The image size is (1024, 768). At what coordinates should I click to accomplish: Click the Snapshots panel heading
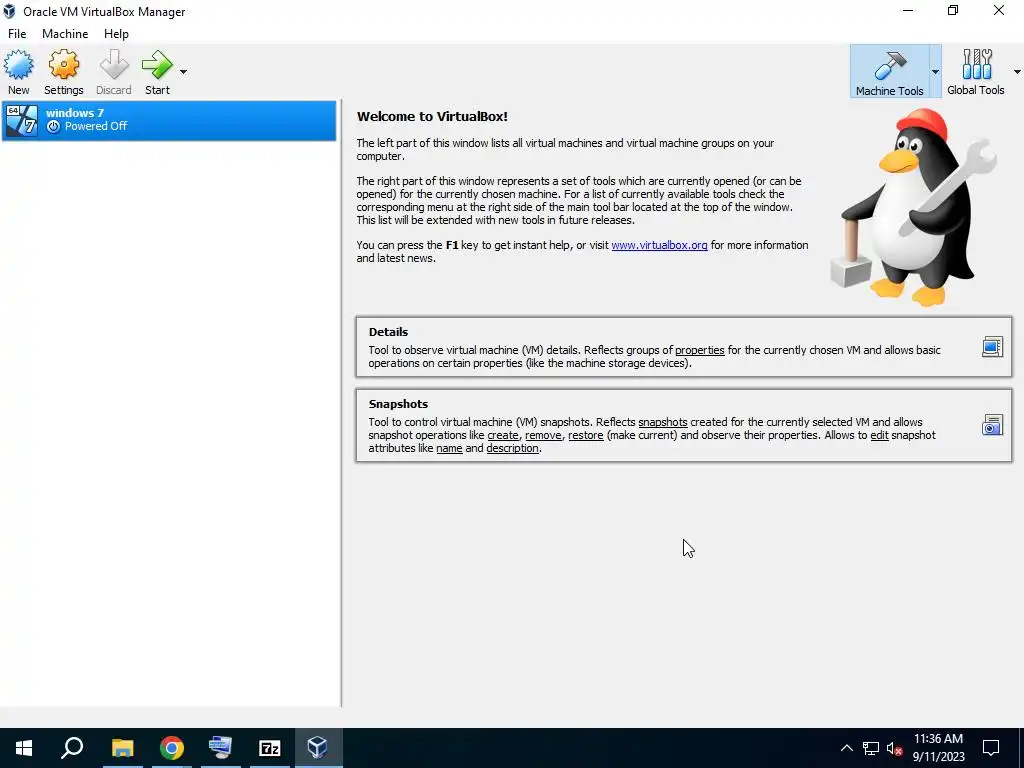(398, 404)
